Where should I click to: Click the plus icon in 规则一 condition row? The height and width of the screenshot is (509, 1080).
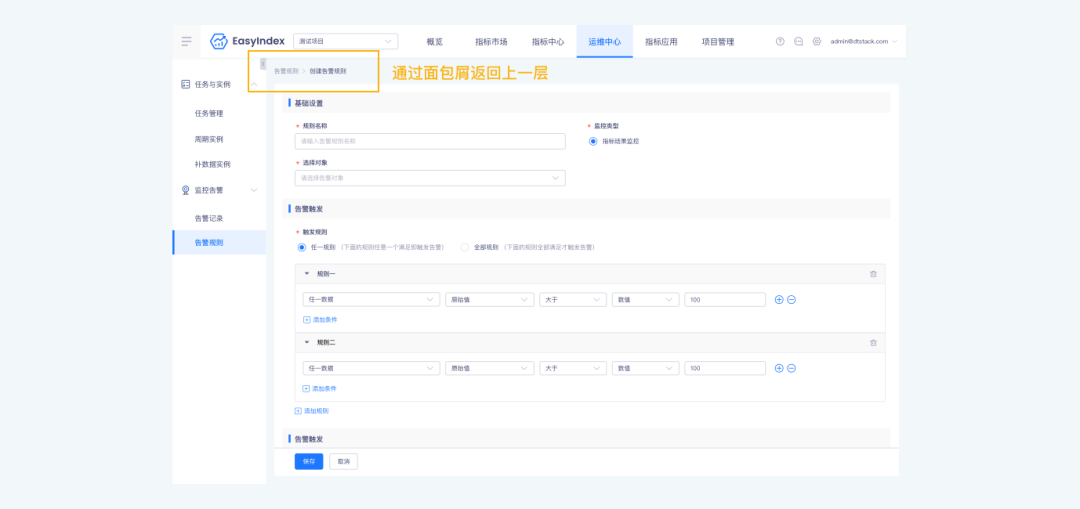(779, 299)
